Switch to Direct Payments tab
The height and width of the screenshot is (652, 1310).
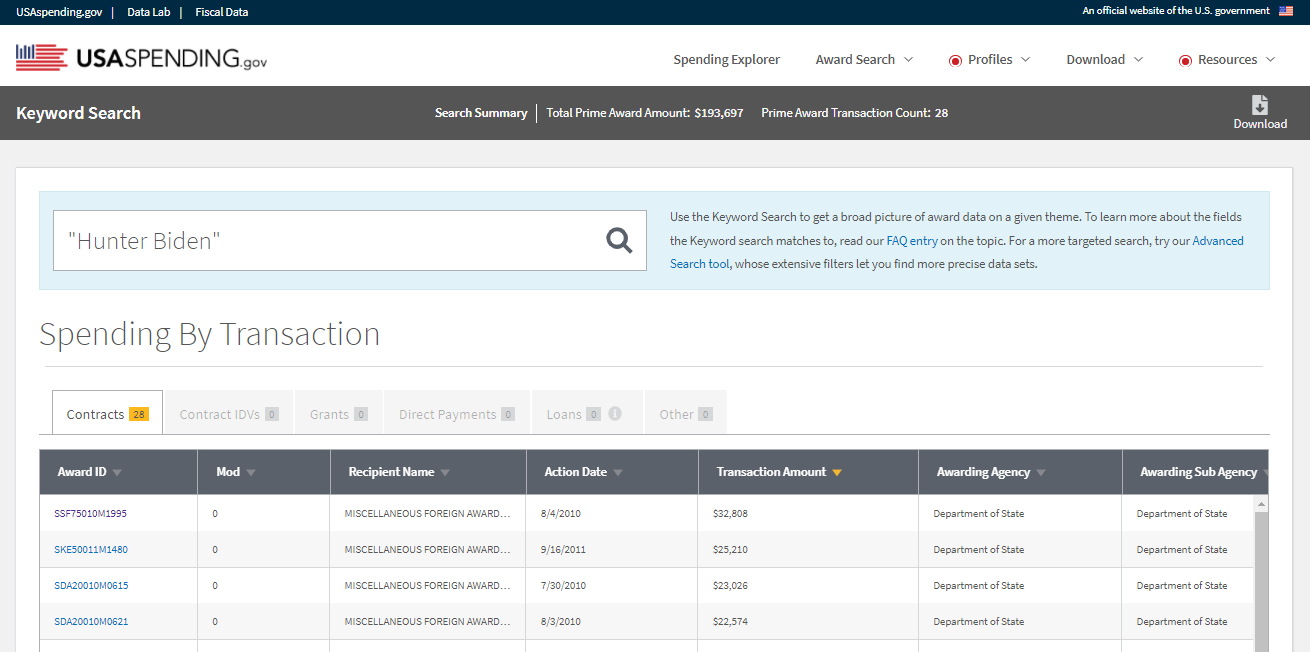click(x=457, y=414)
